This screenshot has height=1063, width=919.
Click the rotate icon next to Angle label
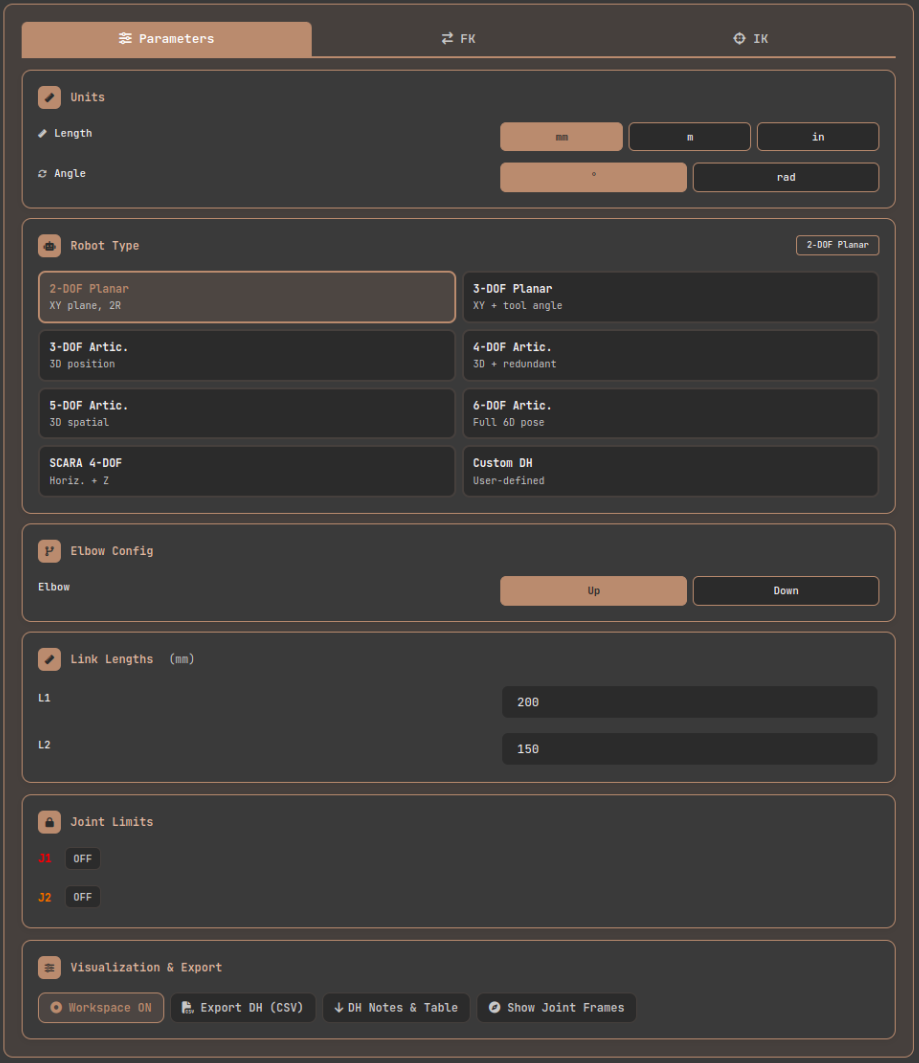[42, 173]
